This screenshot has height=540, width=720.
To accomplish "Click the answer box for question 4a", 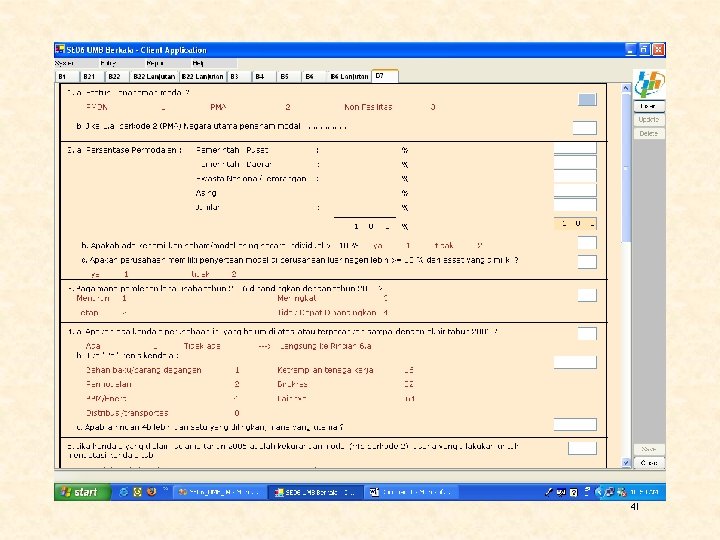I will point(587,334).
